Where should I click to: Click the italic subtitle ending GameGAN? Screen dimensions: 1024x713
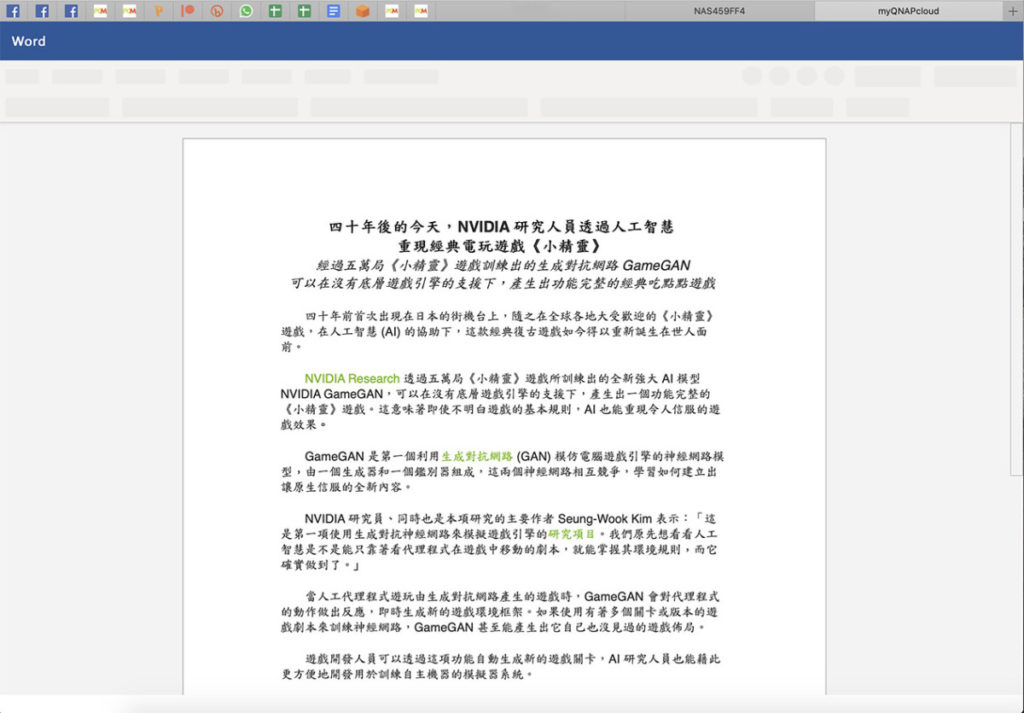point(503,265)
